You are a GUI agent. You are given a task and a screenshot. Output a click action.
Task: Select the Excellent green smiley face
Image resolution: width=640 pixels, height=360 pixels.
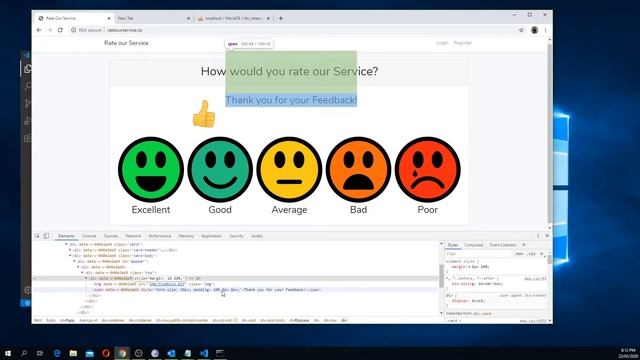click(x=151, y=169)
